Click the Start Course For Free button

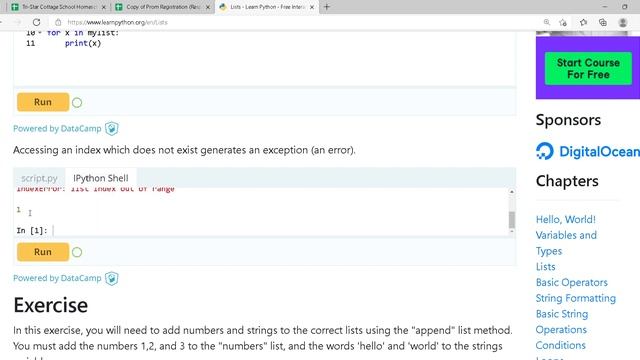point(588,69)
